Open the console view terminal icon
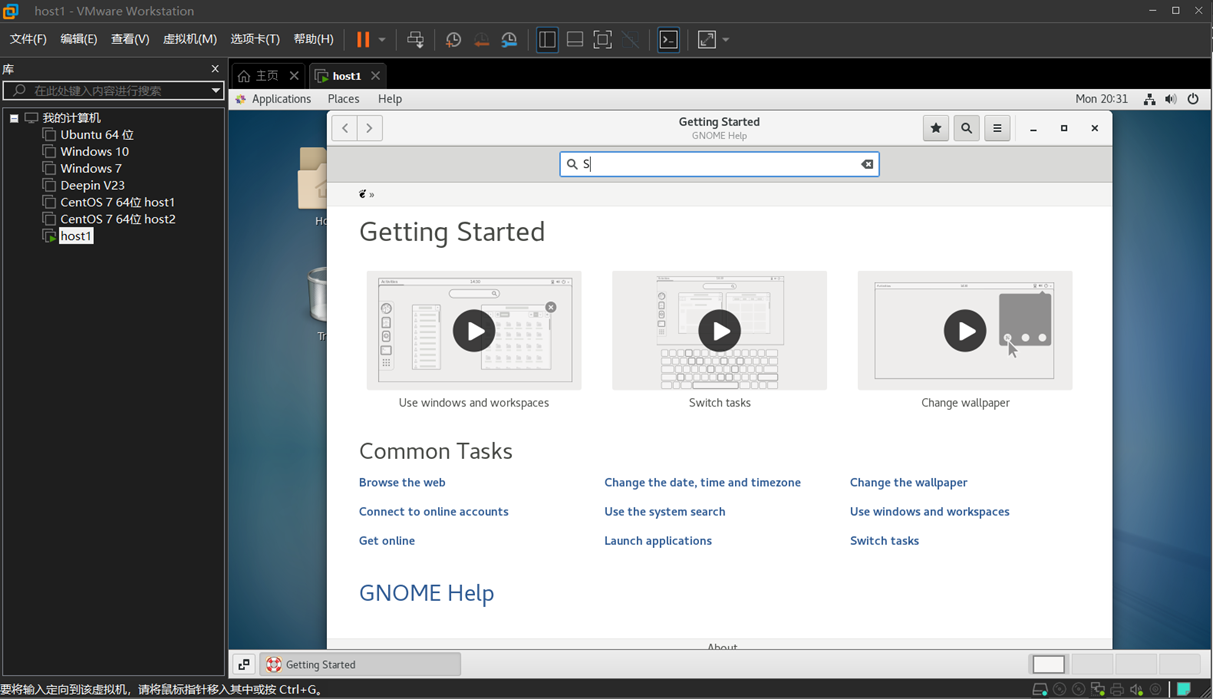Screen dimensions: 1213x699 [x=669, y=40]
